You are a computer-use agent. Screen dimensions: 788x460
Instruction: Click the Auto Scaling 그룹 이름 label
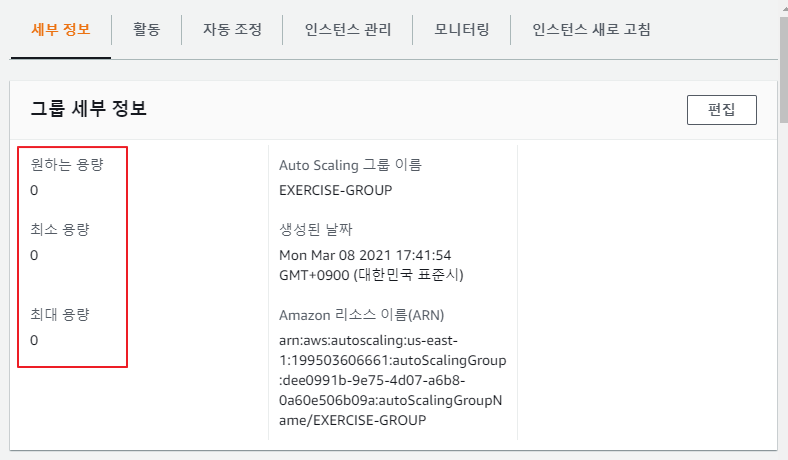(x=350, y=165)
